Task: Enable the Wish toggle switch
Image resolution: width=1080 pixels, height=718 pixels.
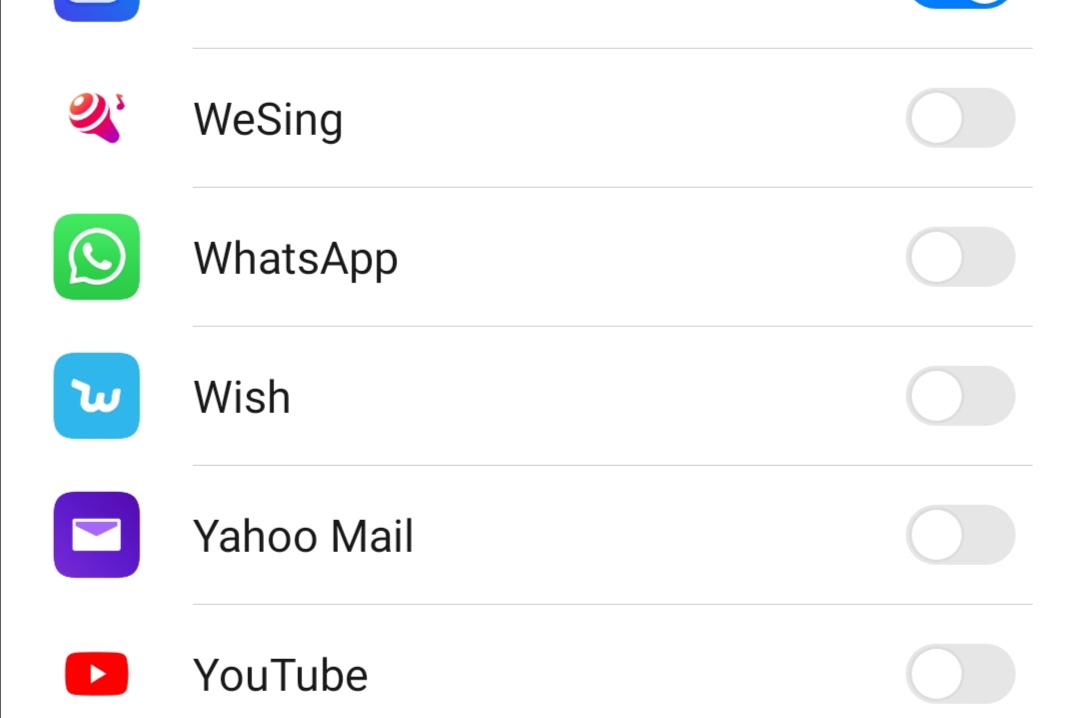Action: click(x=960, y=396)
